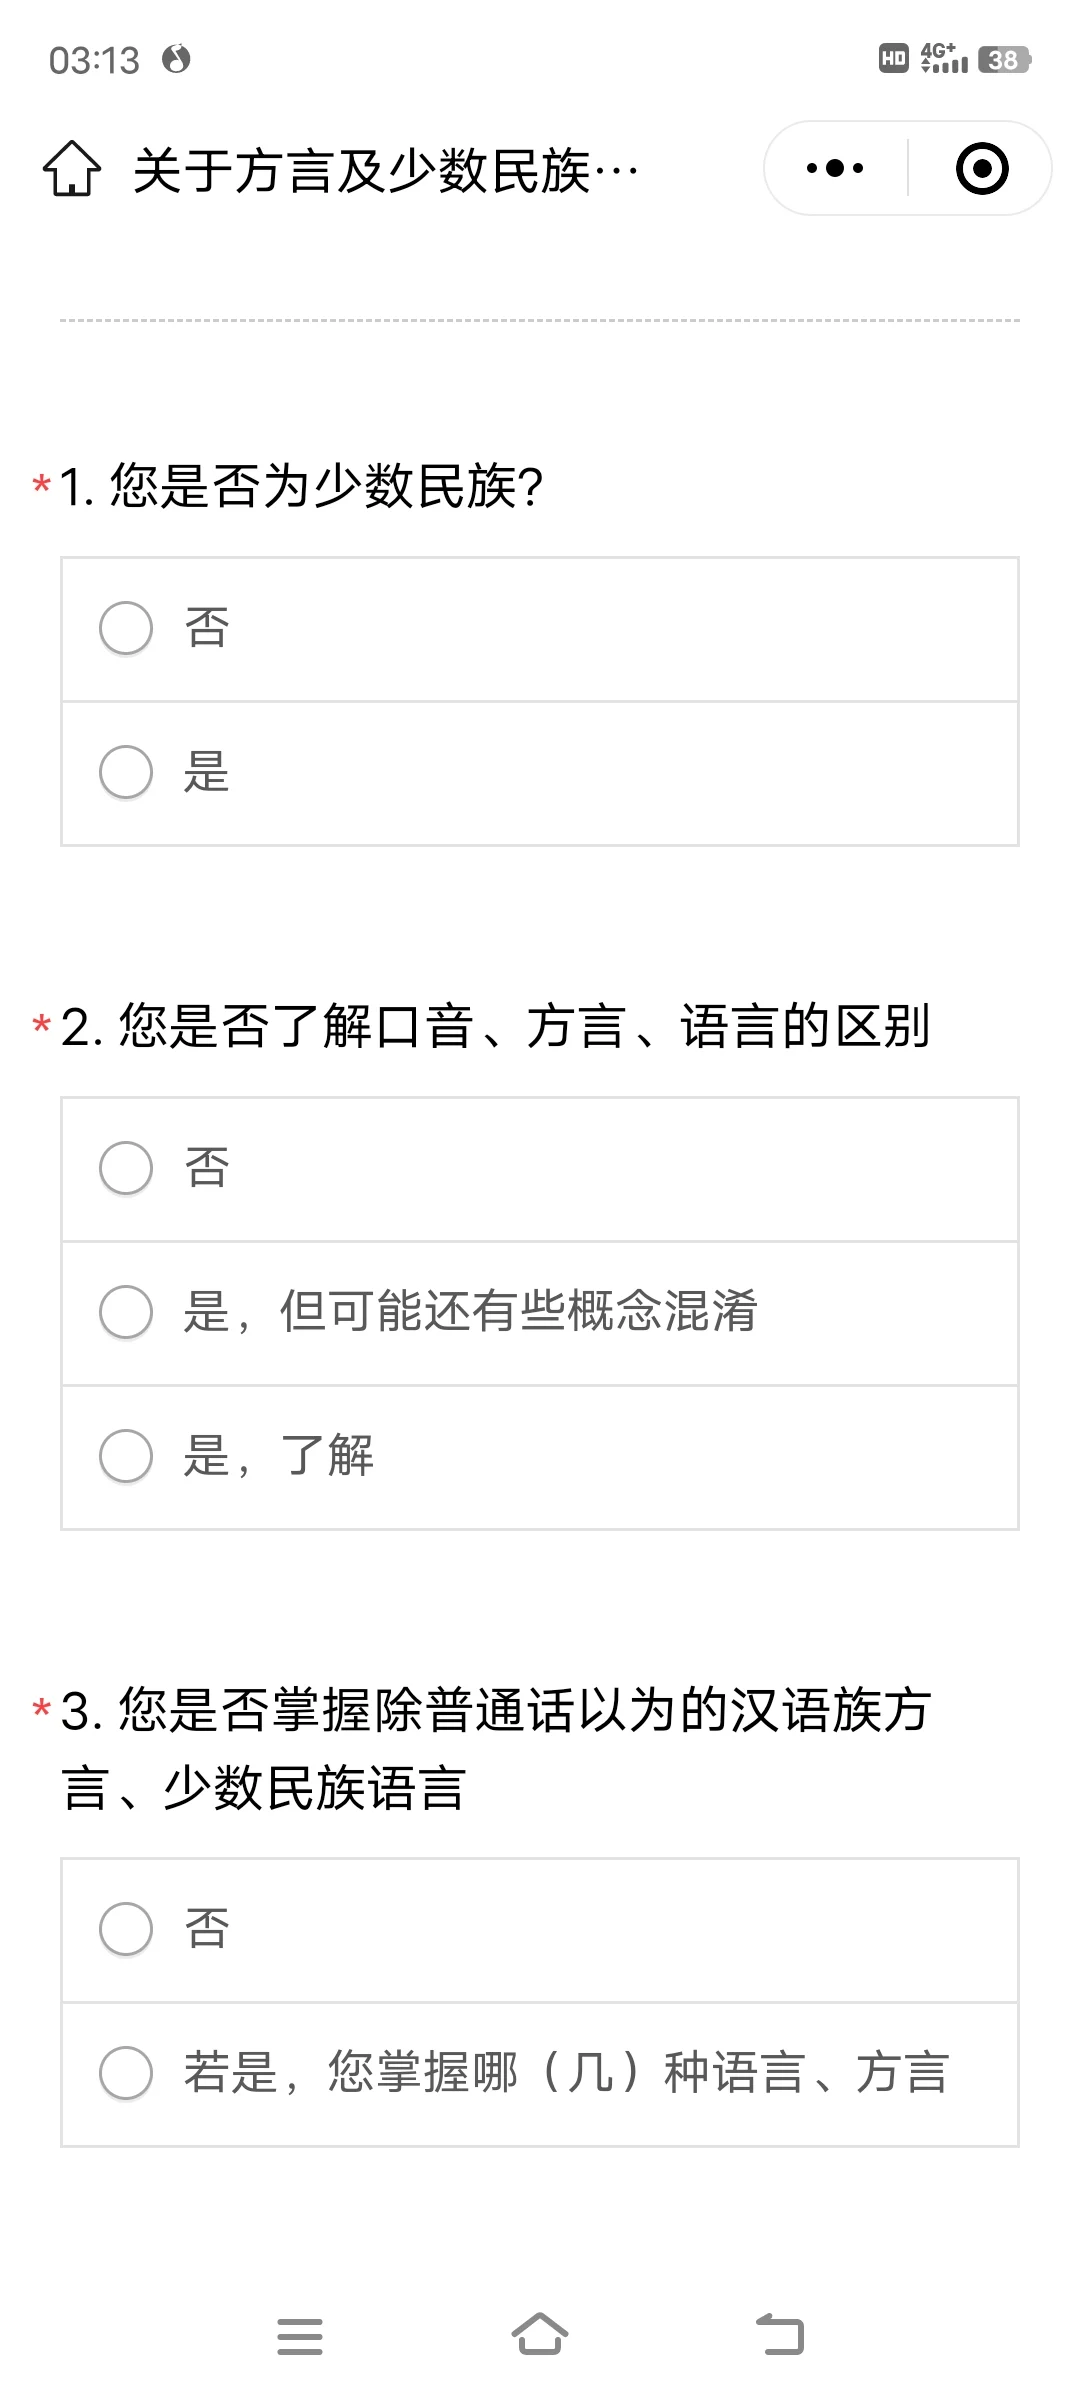The image size is (1080, 2400).
Task: Tap the 4G signal strength icon
Action: (x=944, y=58)
